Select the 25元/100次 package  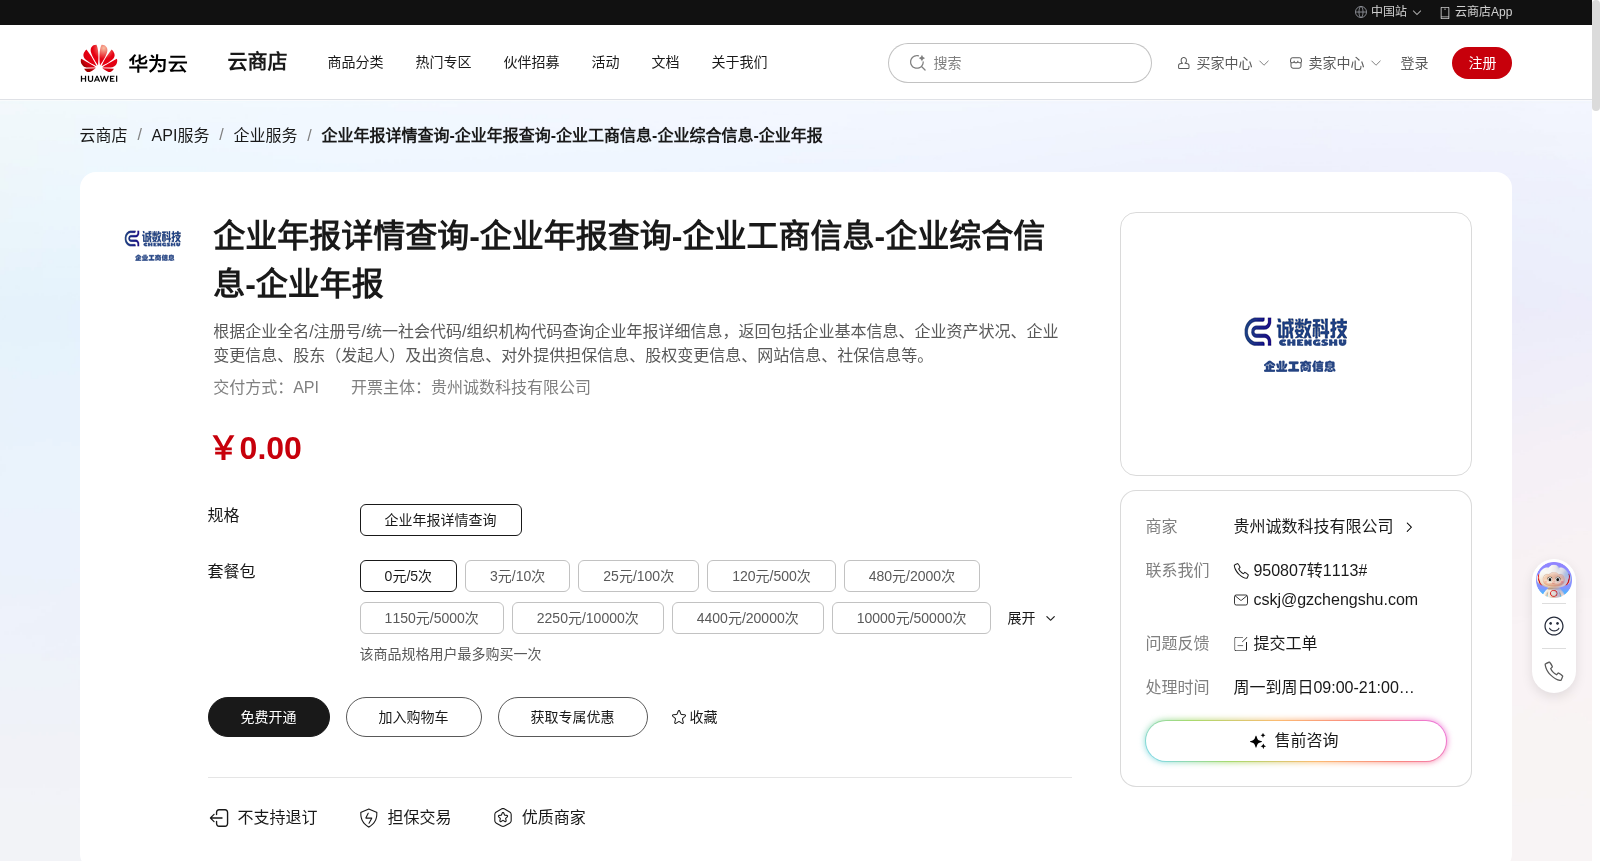(638, 576)
